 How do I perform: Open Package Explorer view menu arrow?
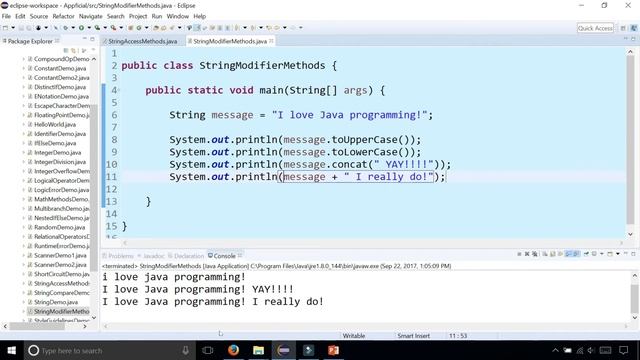(93, 50)
